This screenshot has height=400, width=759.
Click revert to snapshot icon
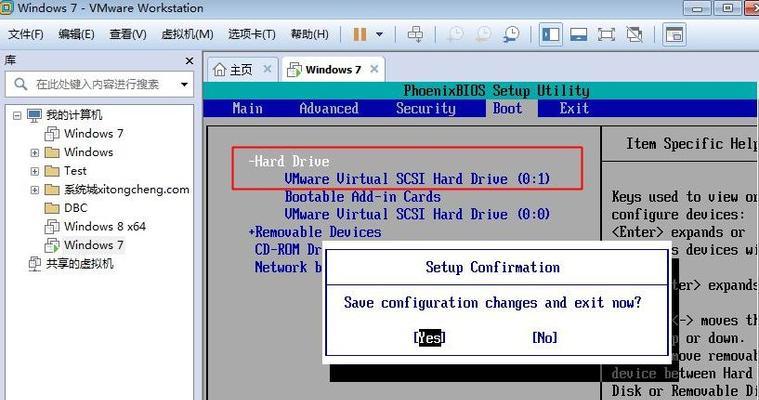coord(483,34)
